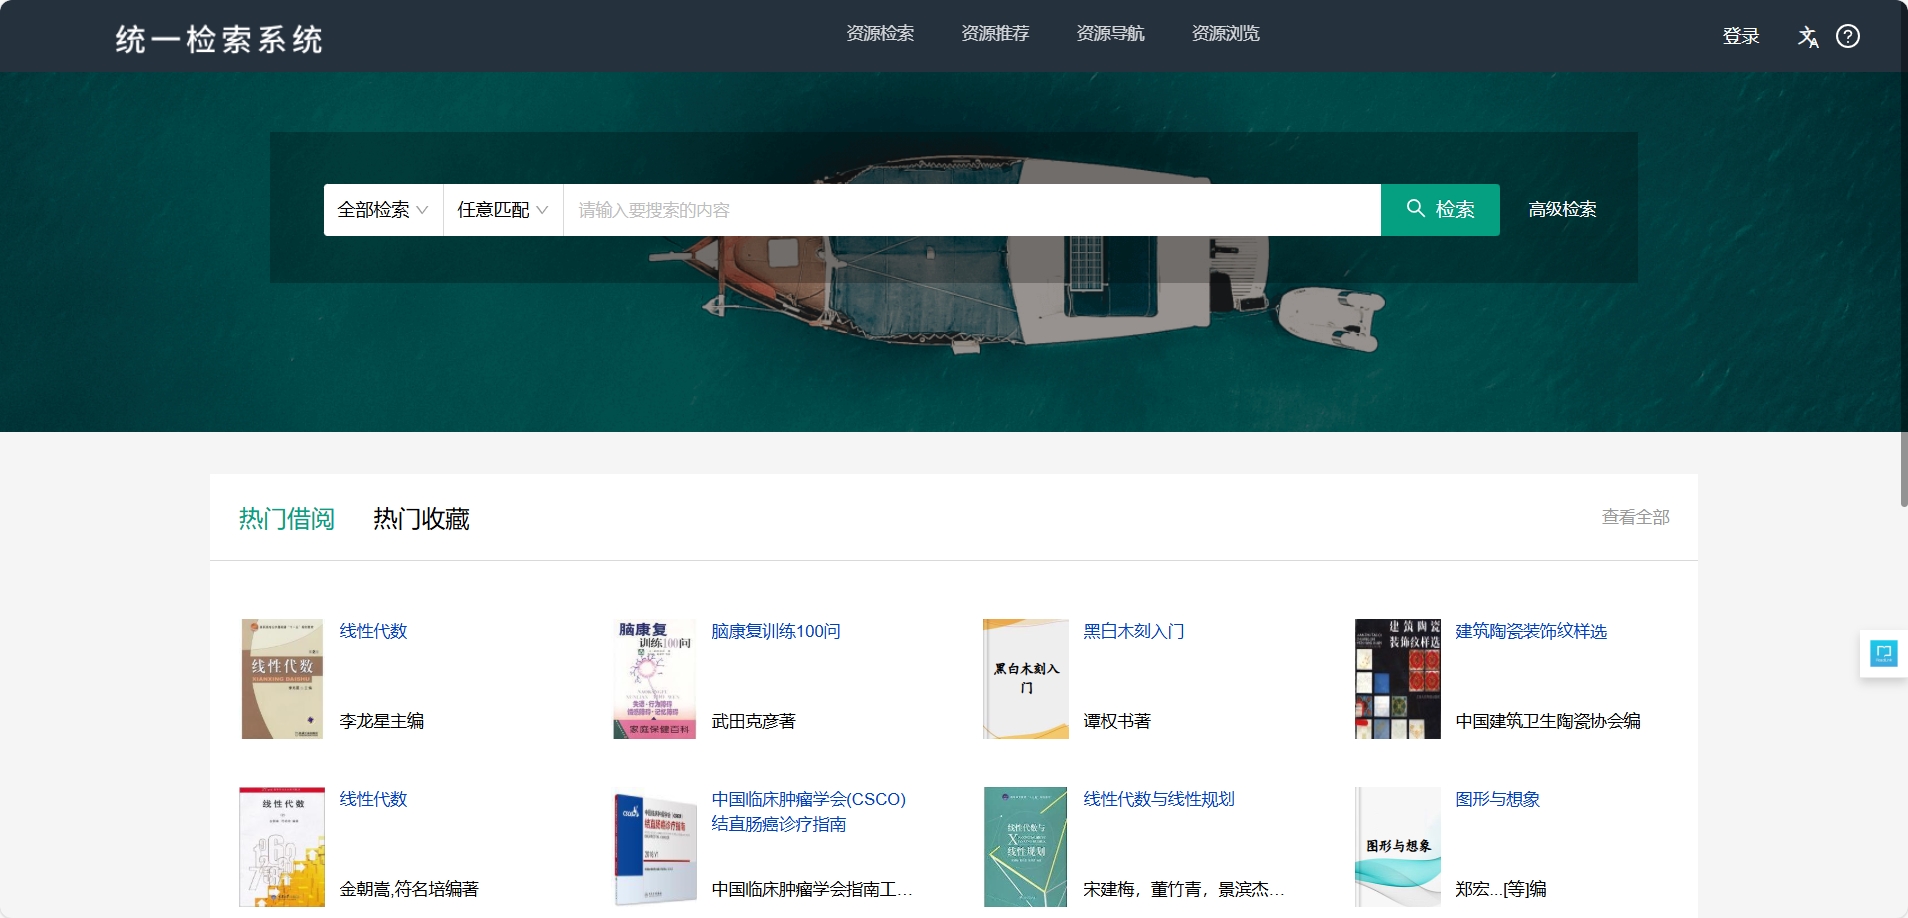Image resolution: width=1908 pixels, height=918 pixels.
Task: Click the 建筑陶瓷装饰纹样选 book cover
Action: pyautogui.click(x=1397, y=679)
